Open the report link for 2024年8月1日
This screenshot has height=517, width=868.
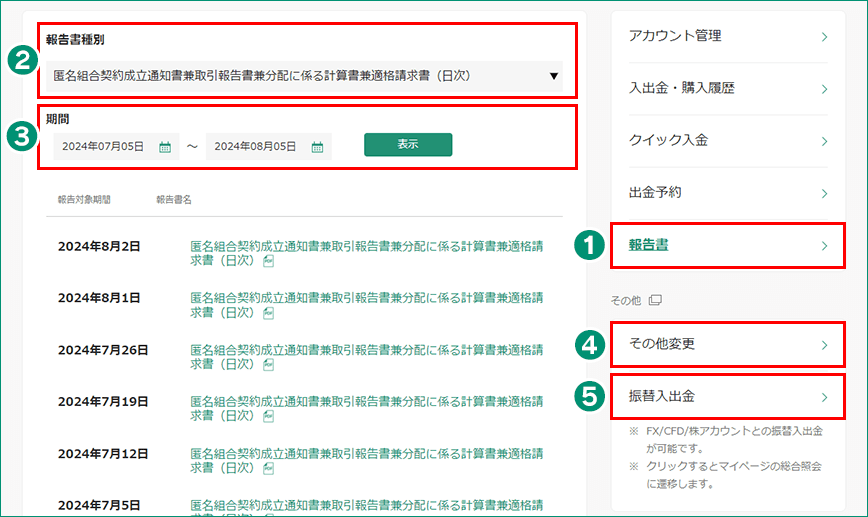pyautogui.click(x=366, y=305)
